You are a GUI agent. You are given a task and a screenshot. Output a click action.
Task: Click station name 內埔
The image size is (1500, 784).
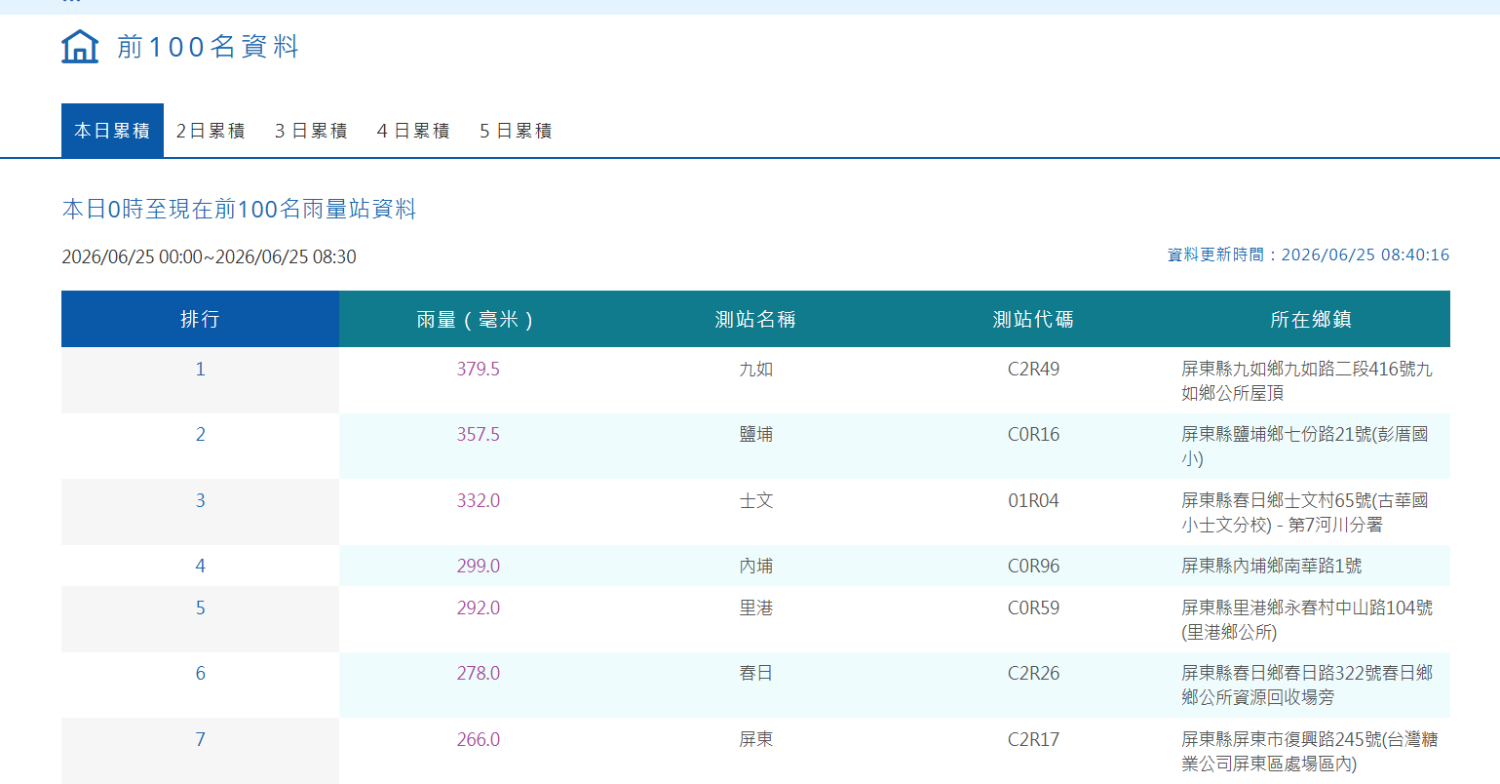(x=756, y=566)
